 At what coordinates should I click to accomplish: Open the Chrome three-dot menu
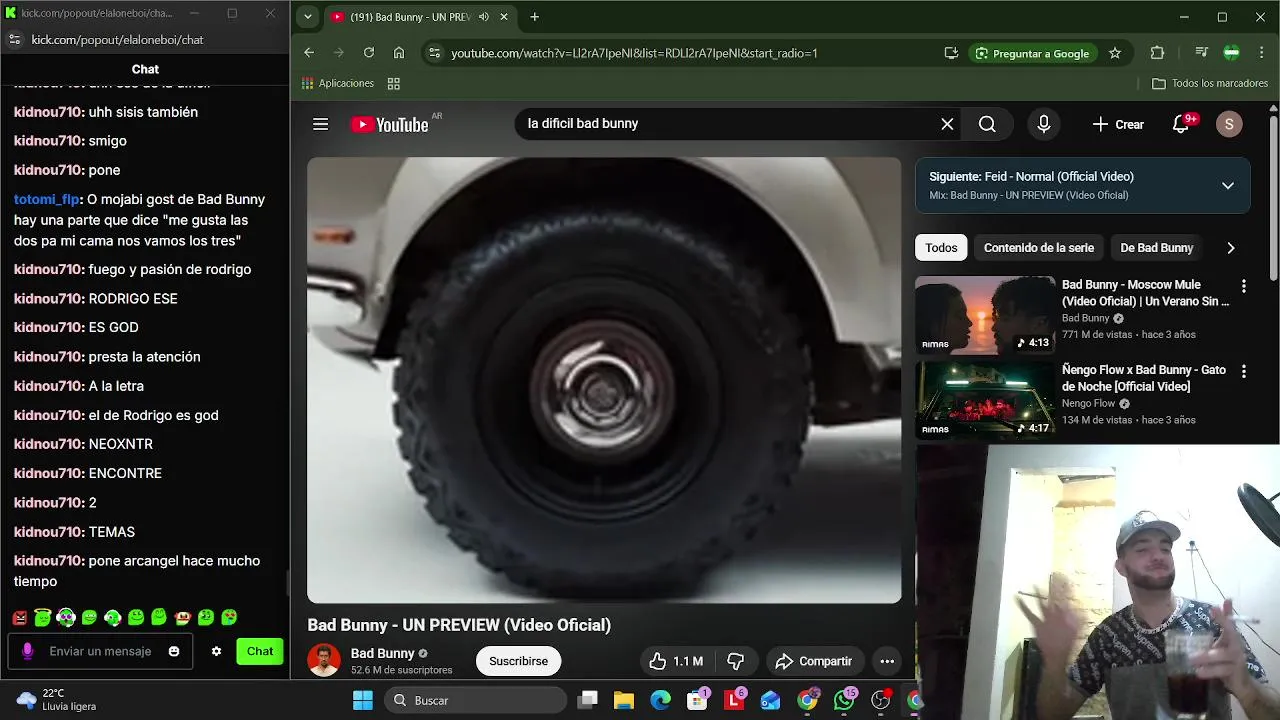pyautogui.click(x=1261, y=53)
